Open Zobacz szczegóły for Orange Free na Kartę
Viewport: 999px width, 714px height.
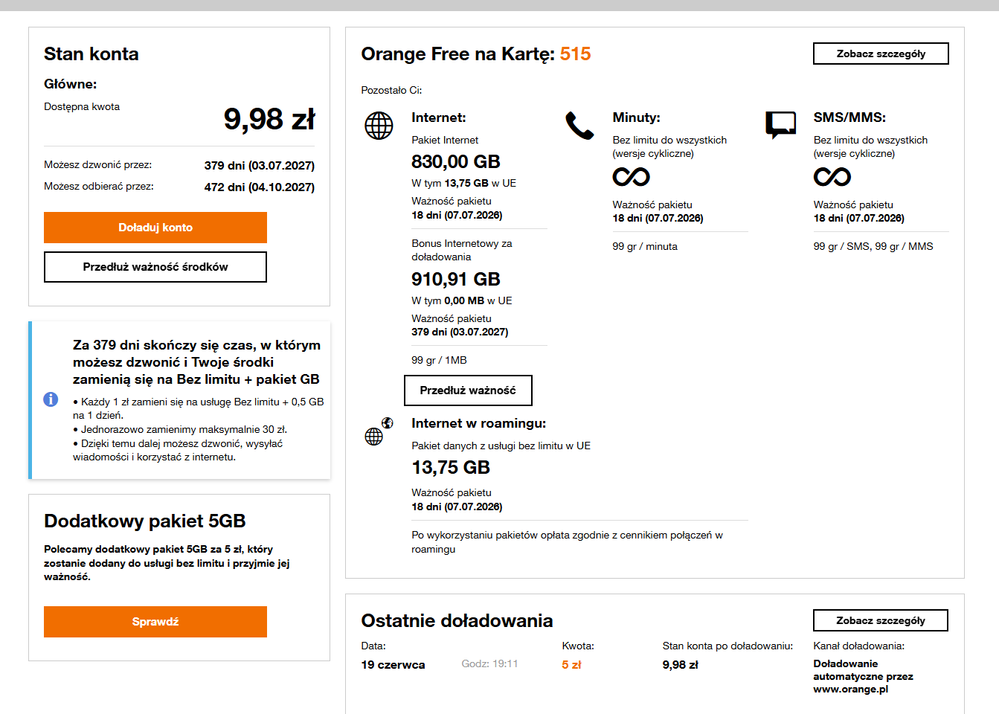880,54
